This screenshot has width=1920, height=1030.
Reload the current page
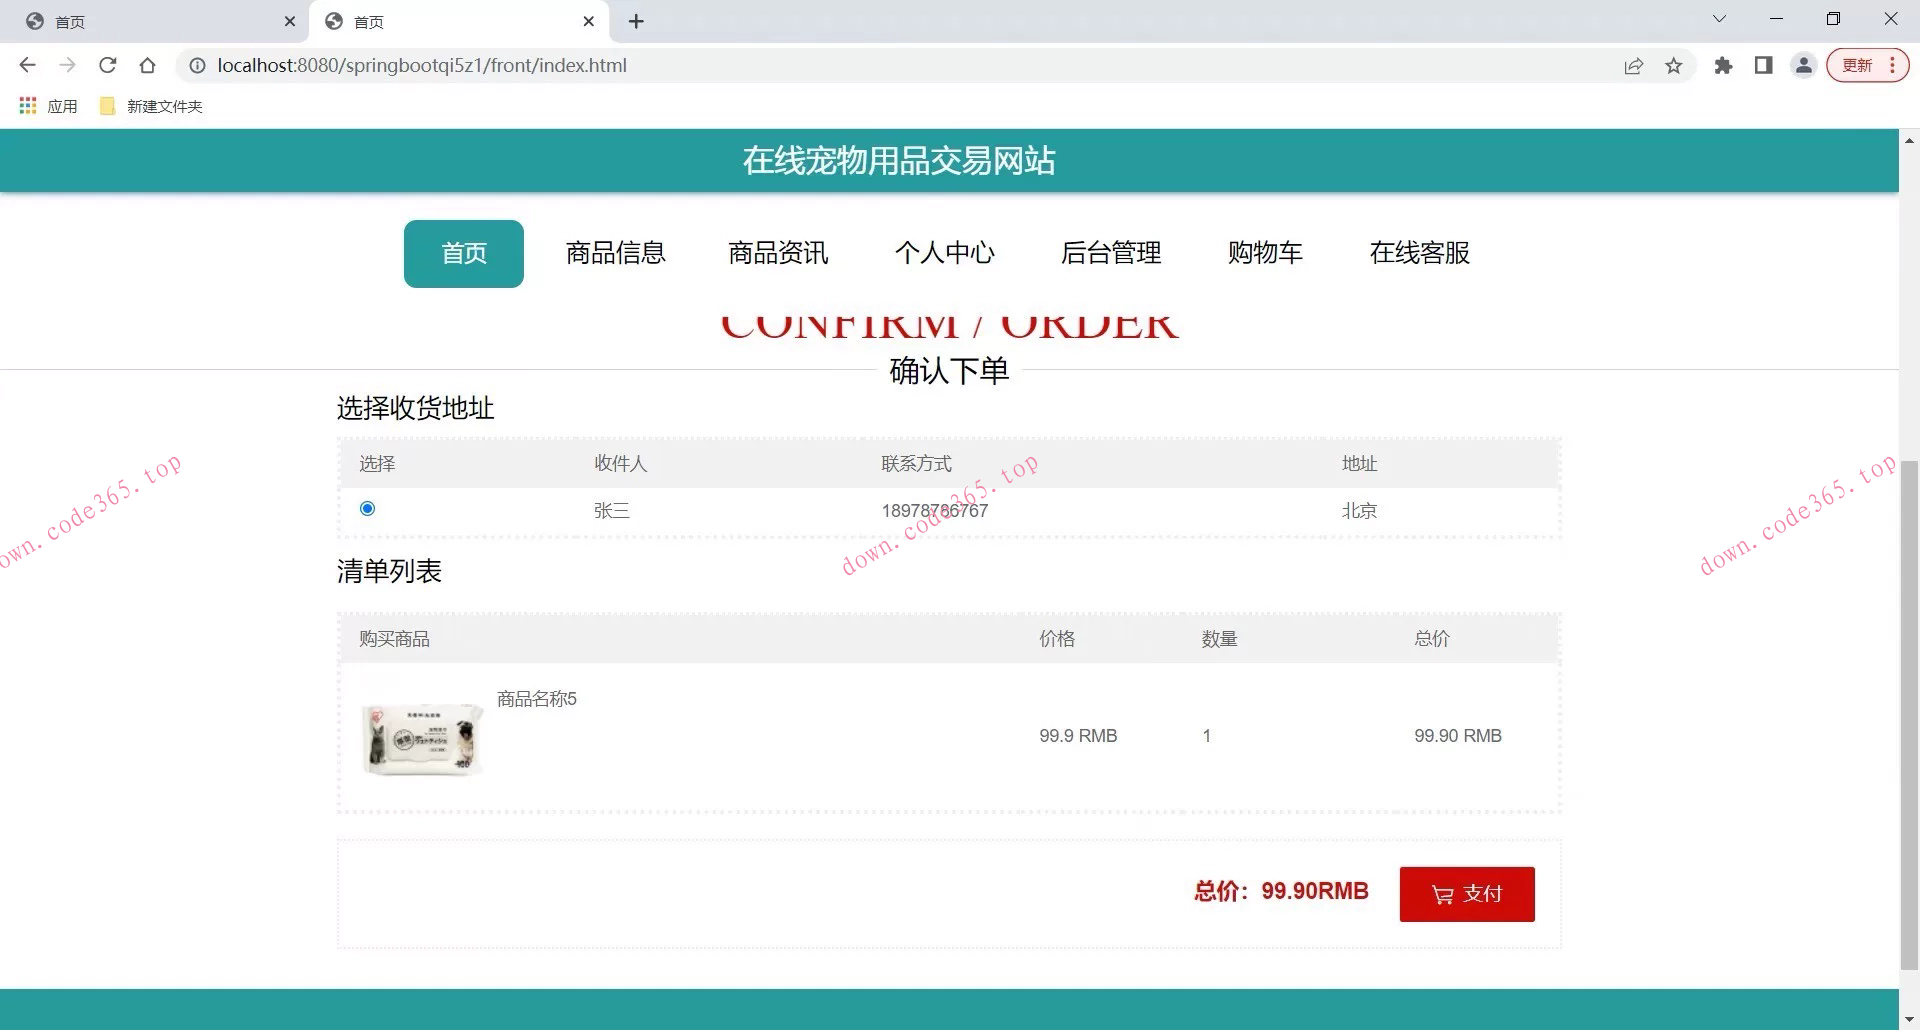tap(108, 65)
